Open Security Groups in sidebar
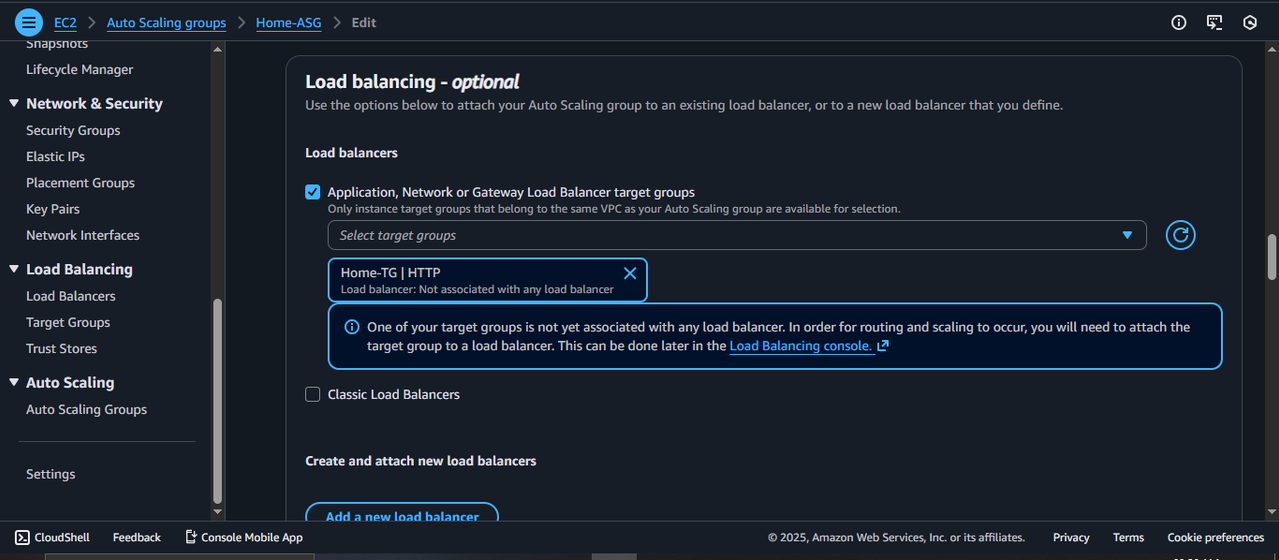 (x=73, y=130)
